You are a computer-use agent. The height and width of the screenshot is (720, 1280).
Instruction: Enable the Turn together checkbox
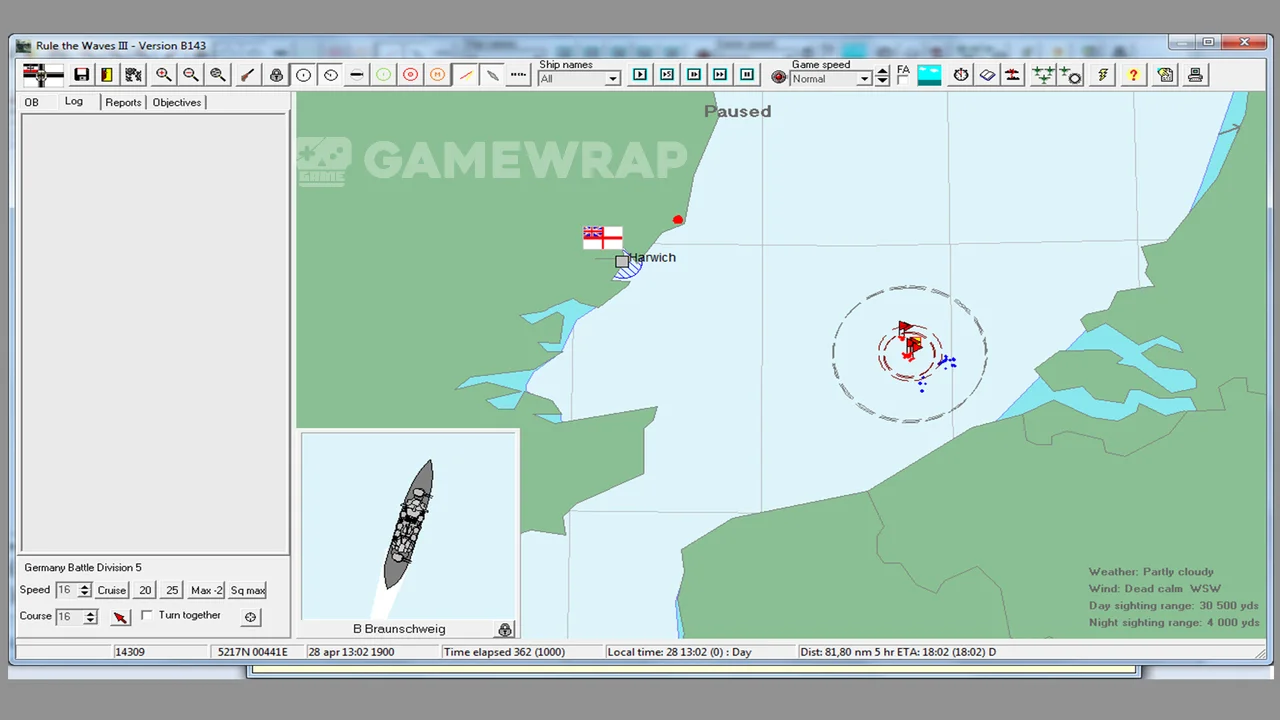tap(147, 615)
